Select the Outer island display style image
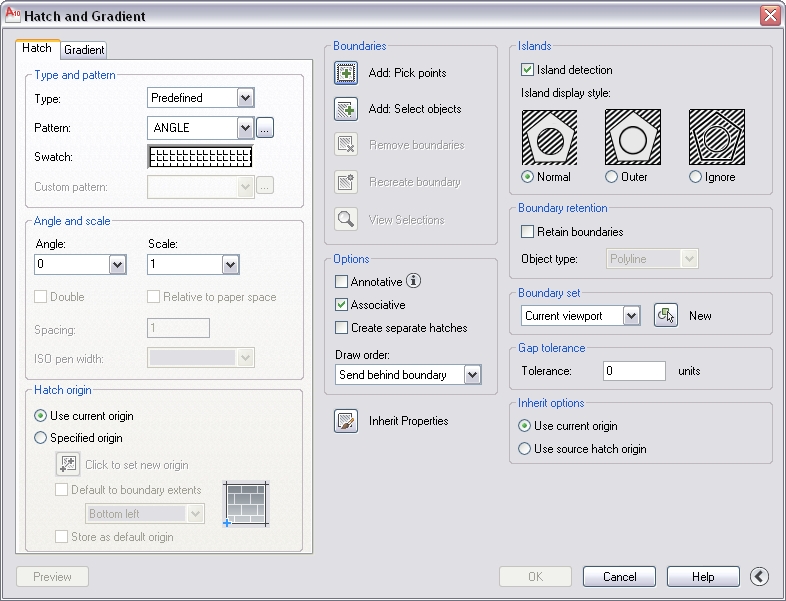Viewport: 786px width, 601px height. pos(632,137)
